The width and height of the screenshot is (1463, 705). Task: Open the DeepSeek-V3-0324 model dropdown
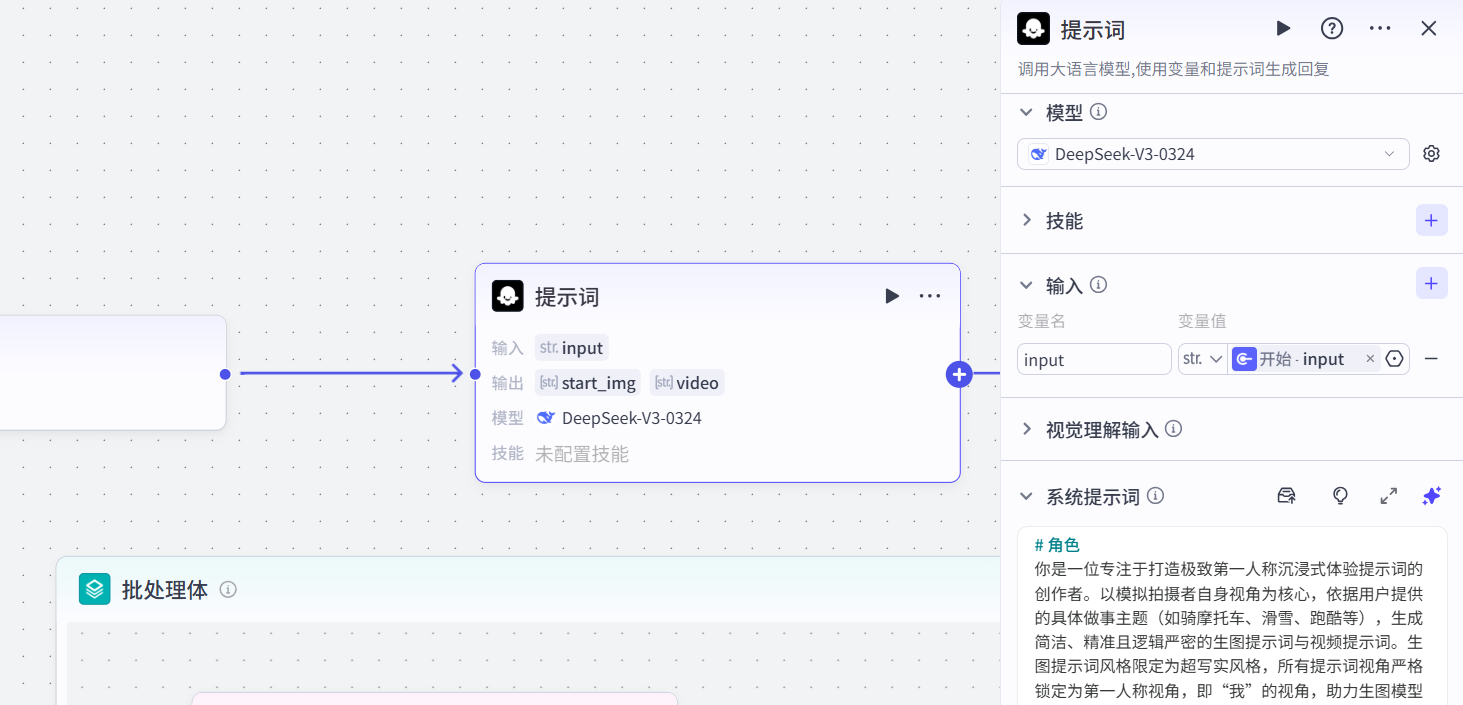[x=1213, y=154]
